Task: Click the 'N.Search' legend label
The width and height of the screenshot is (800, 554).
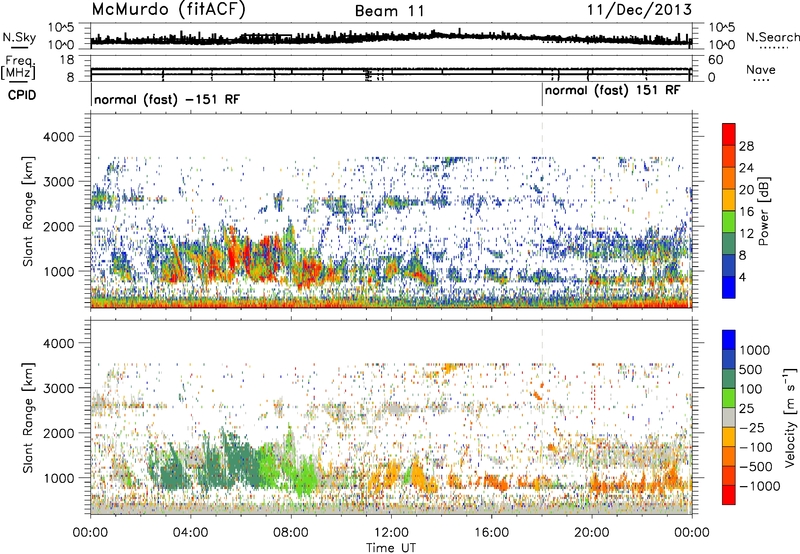Action: click(772, 37)
